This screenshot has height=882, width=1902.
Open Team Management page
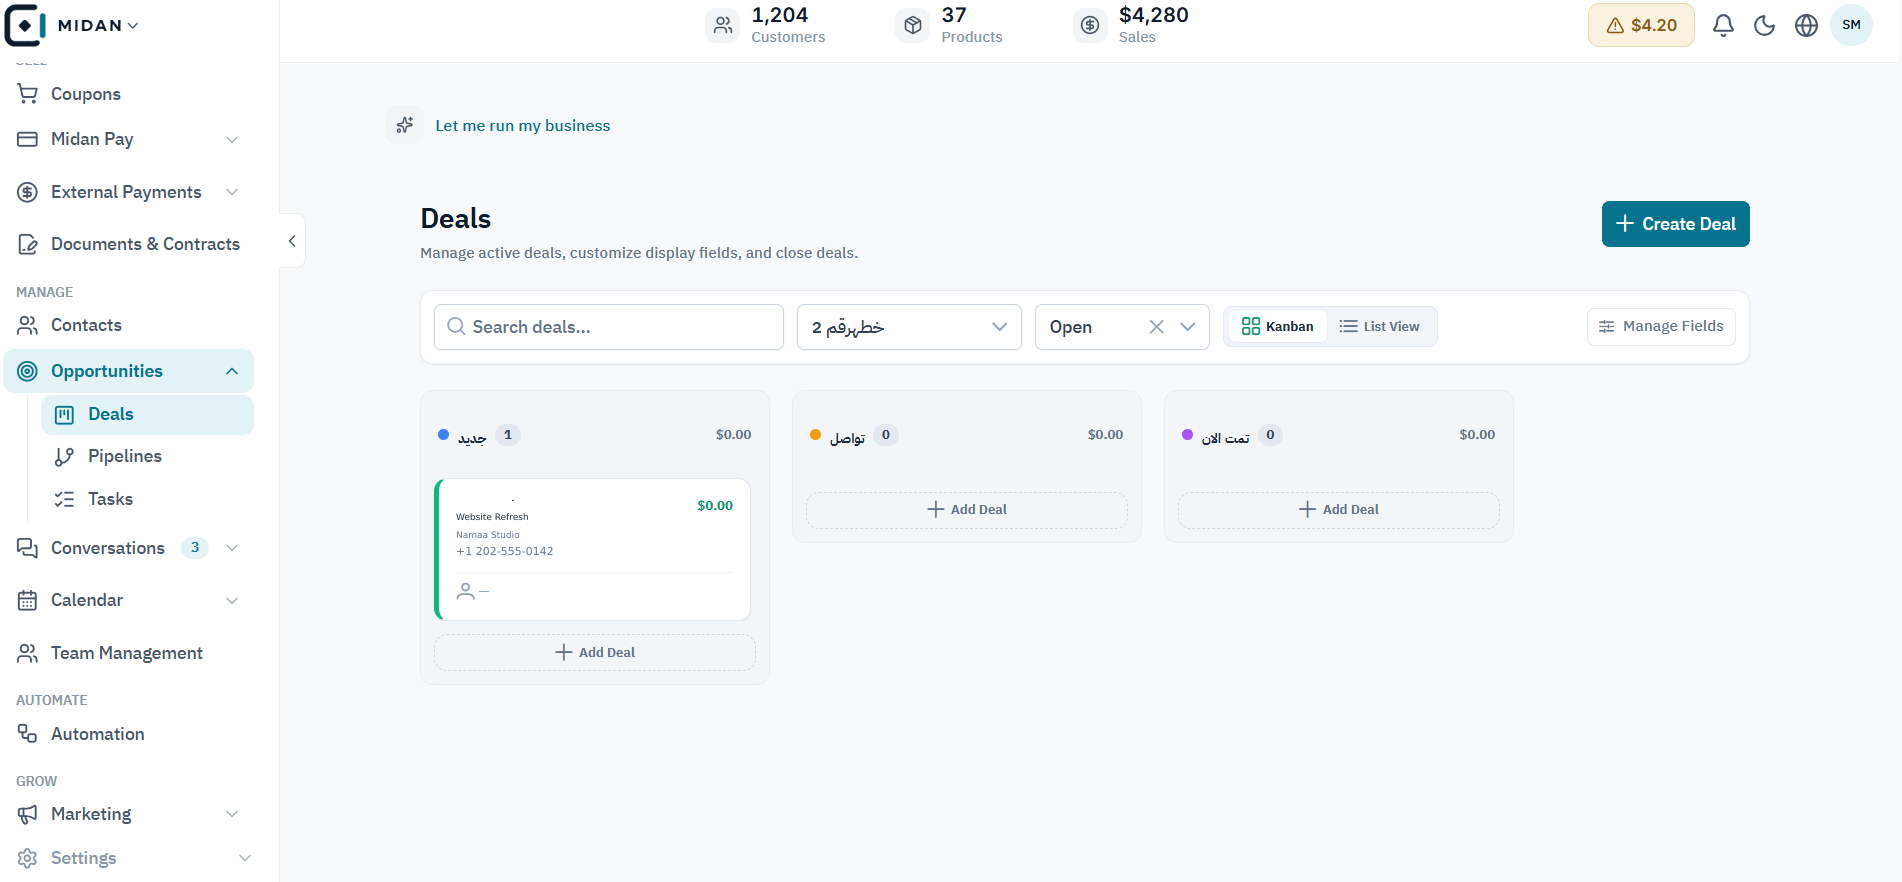pyautogui.click(x=128, y=653)
